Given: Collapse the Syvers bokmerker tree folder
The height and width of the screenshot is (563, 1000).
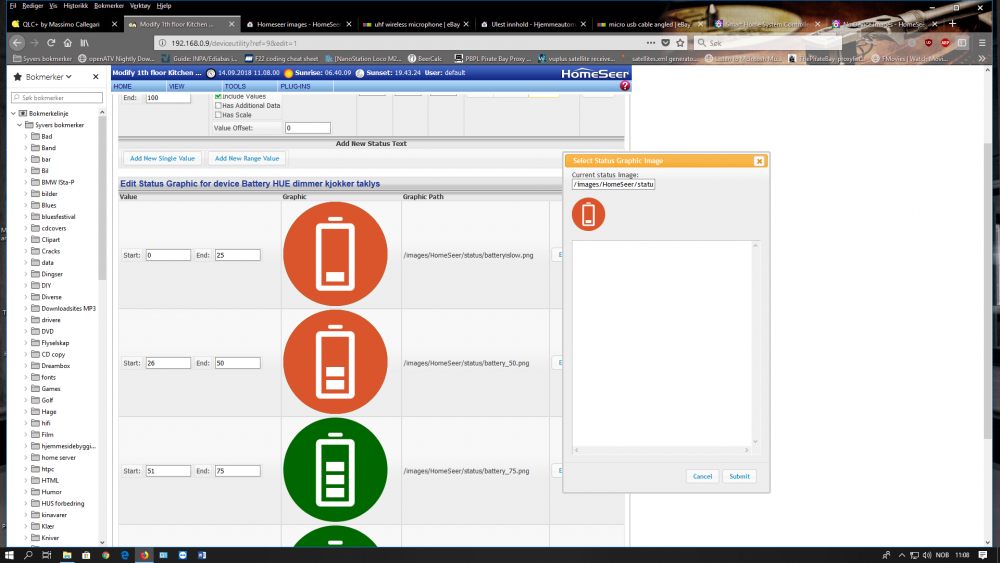Looking at the screenshot, I should click(x=18, y=125).
